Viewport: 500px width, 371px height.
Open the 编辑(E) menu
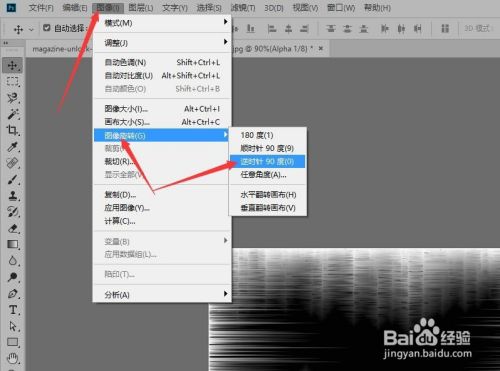[x=75, y=7]
